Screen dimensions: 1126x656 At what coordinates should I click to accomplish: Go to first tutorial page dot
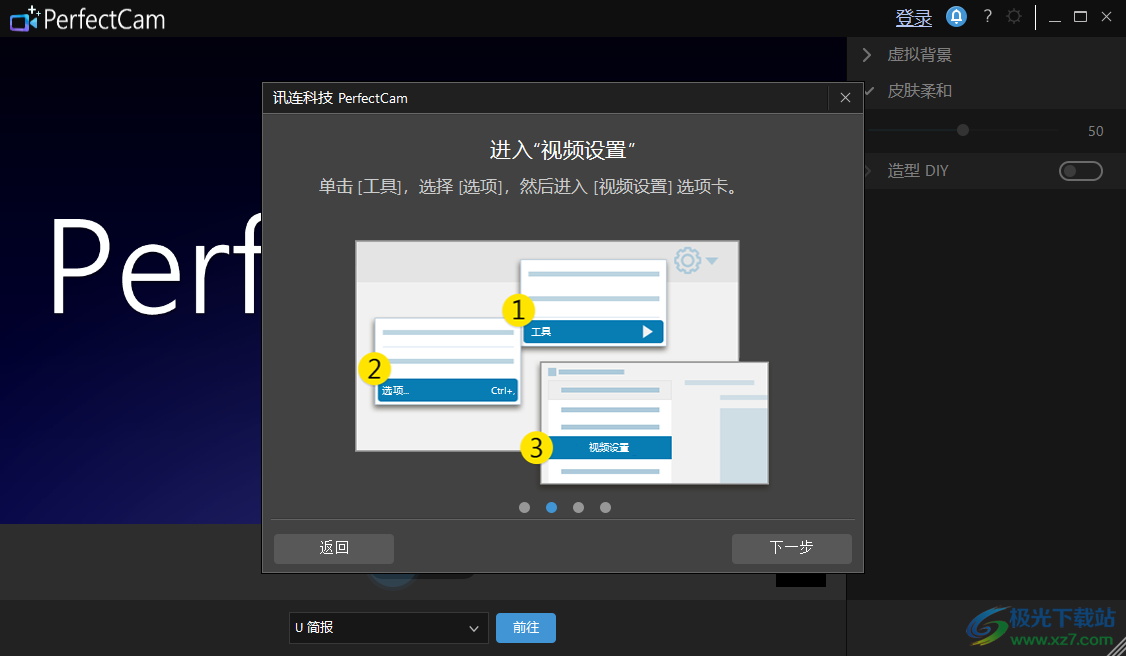(x=524, y=507)
